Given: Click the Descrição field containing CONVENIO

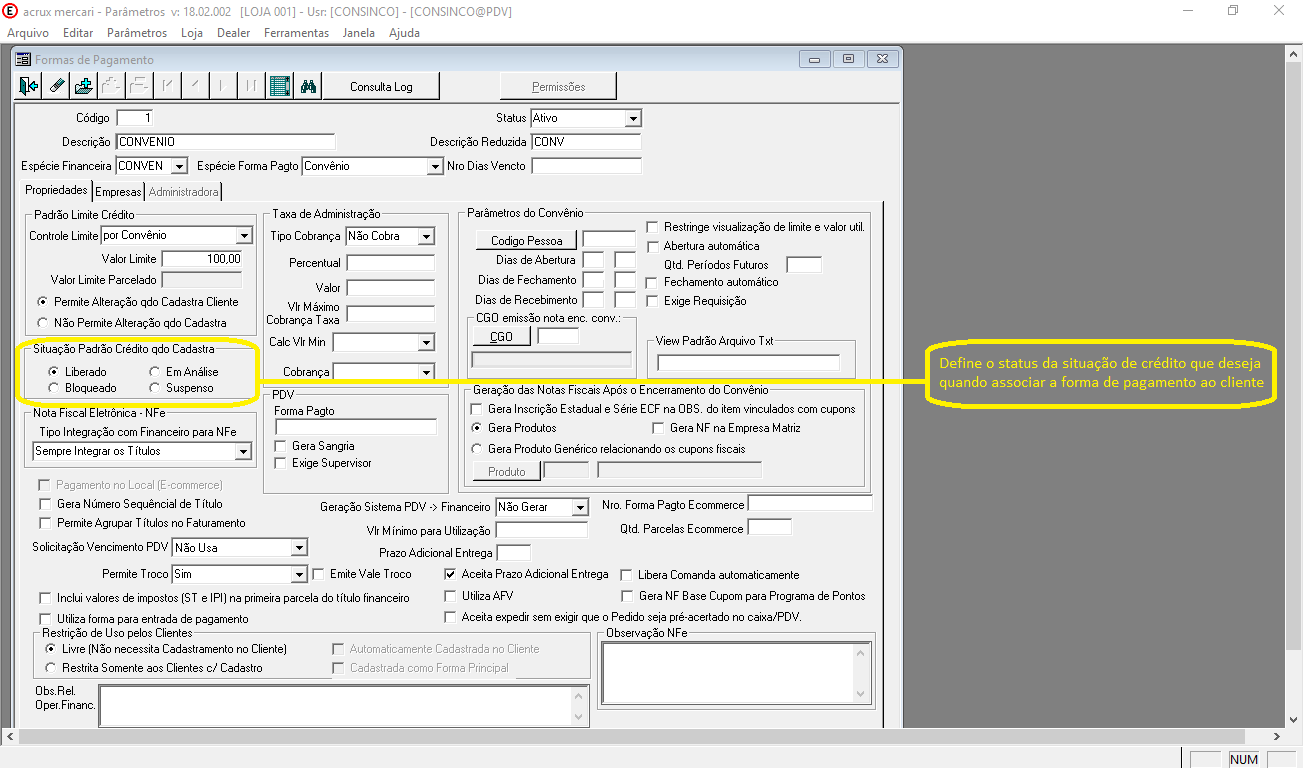Looking at the screenshot, I should tap(226, 142).
